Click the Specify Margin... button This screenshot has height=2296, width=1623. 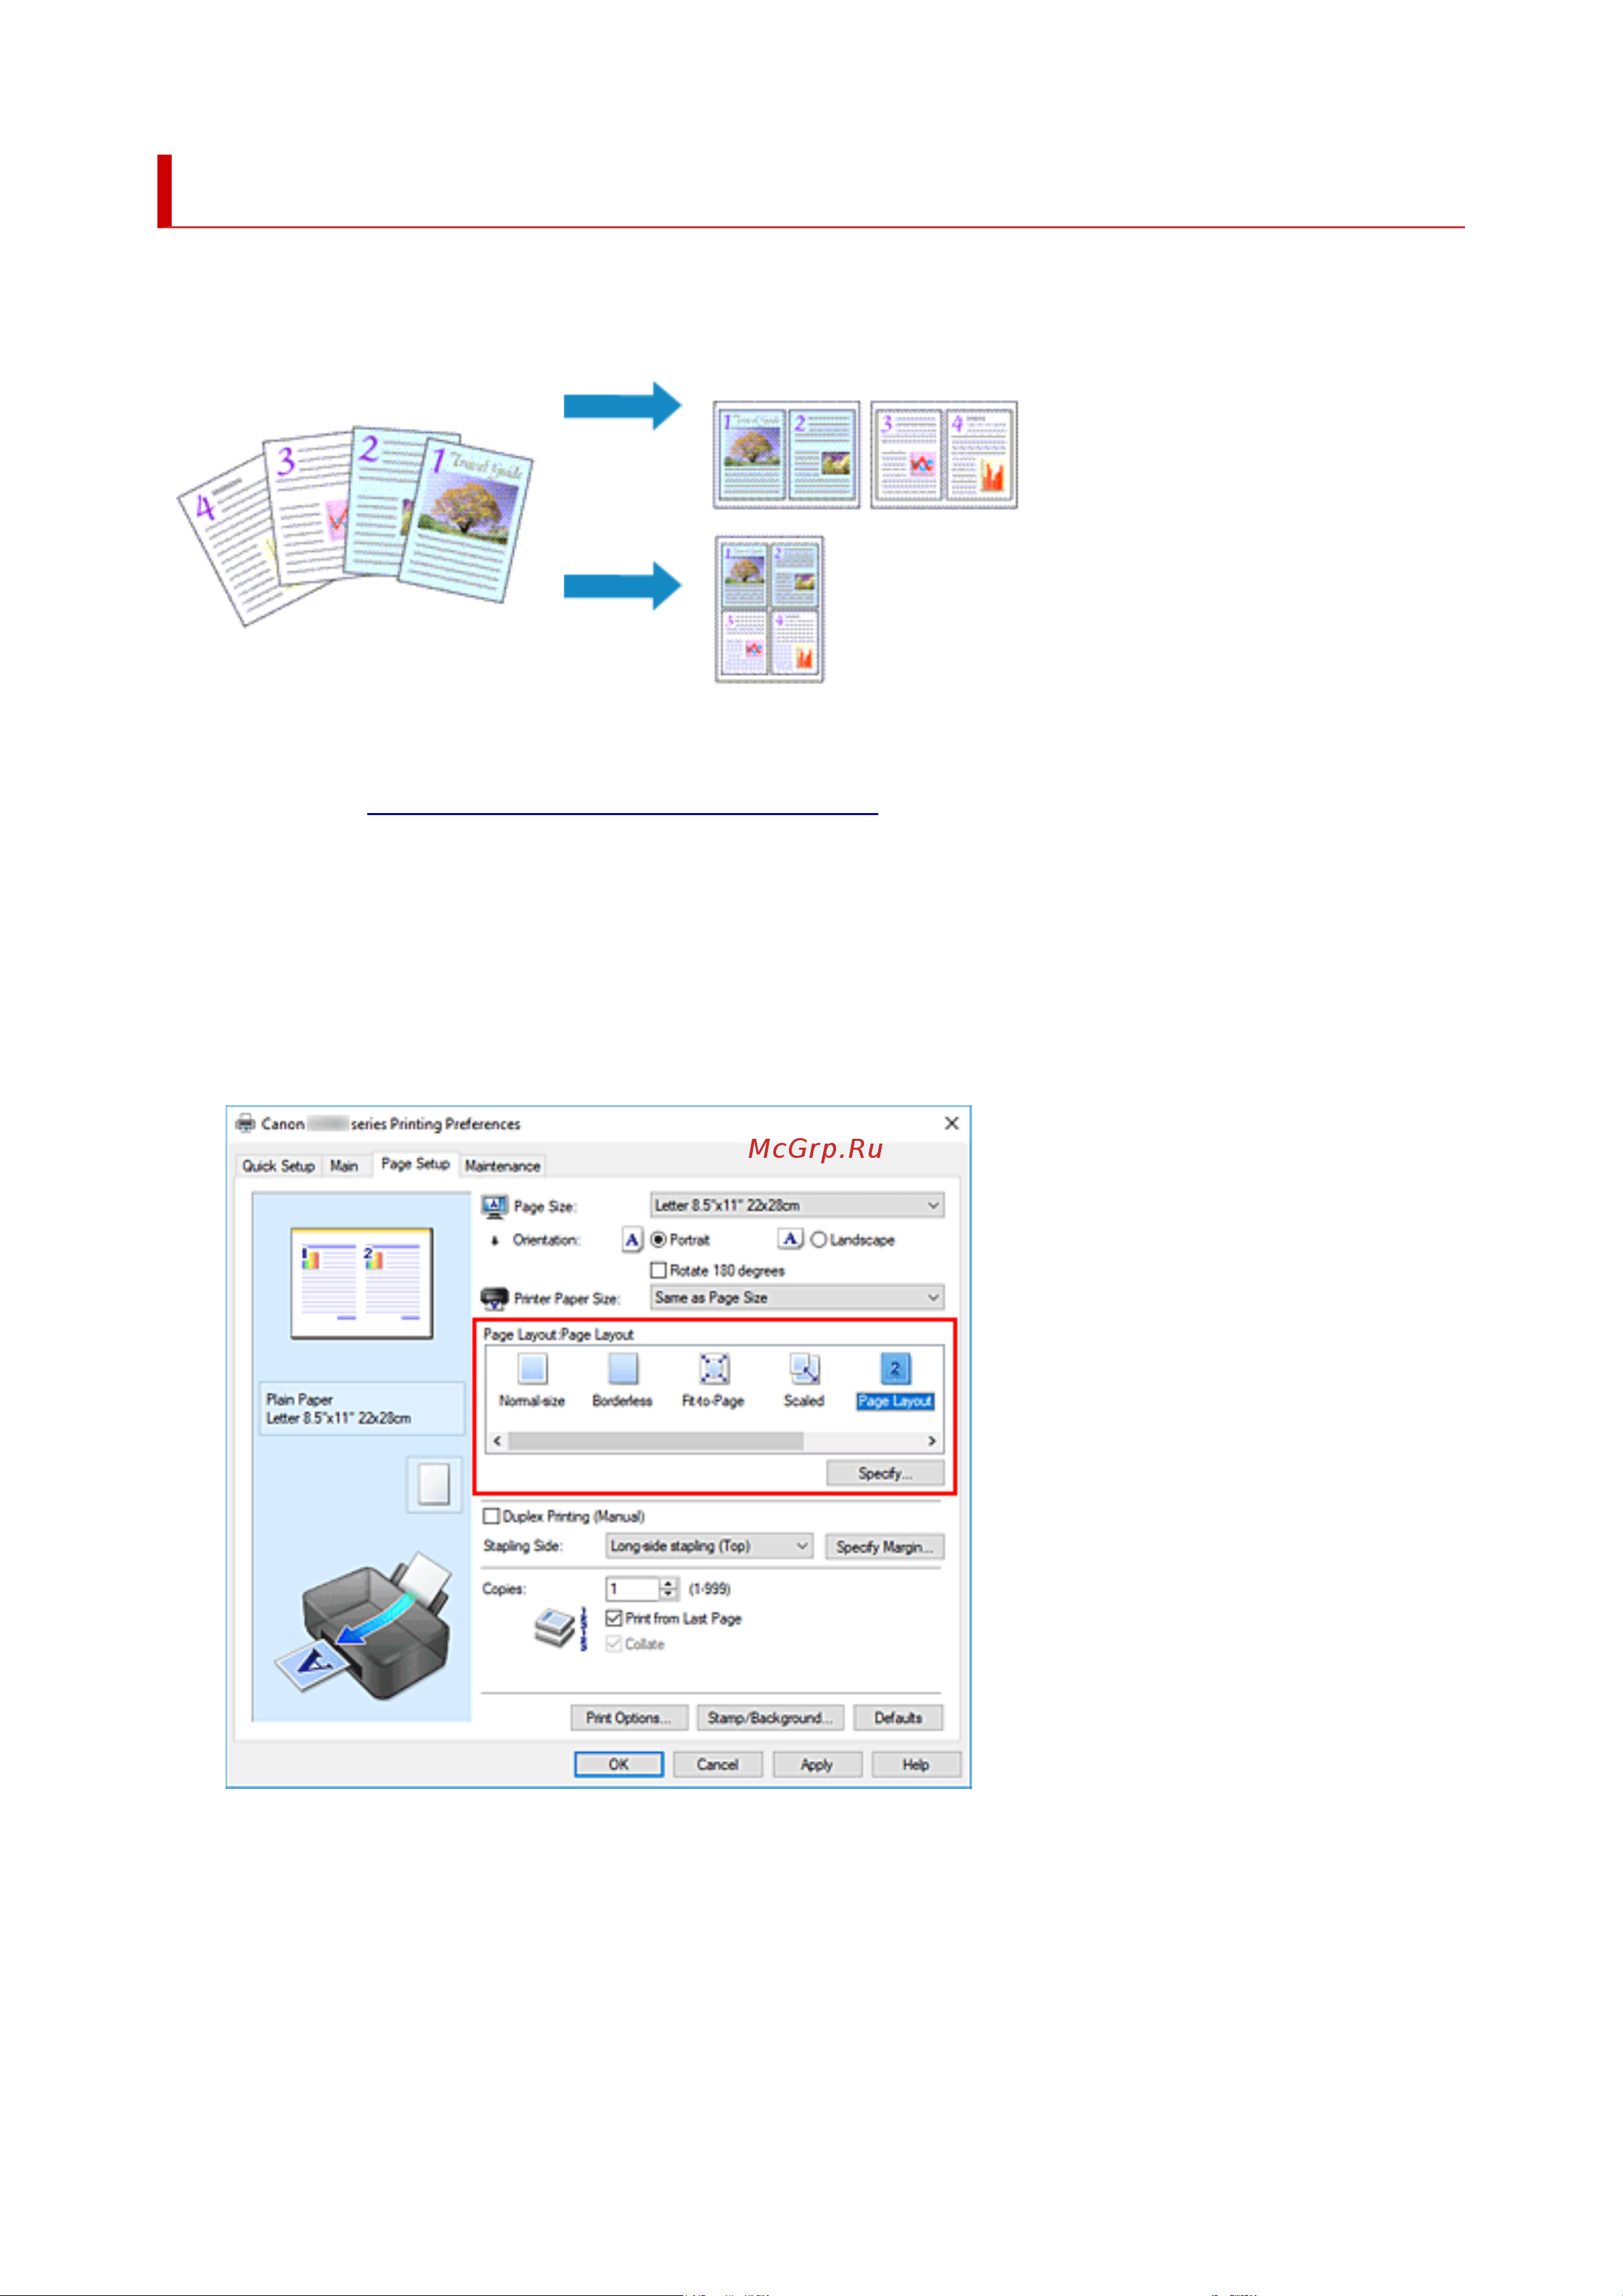click(x=884, y=1547)
